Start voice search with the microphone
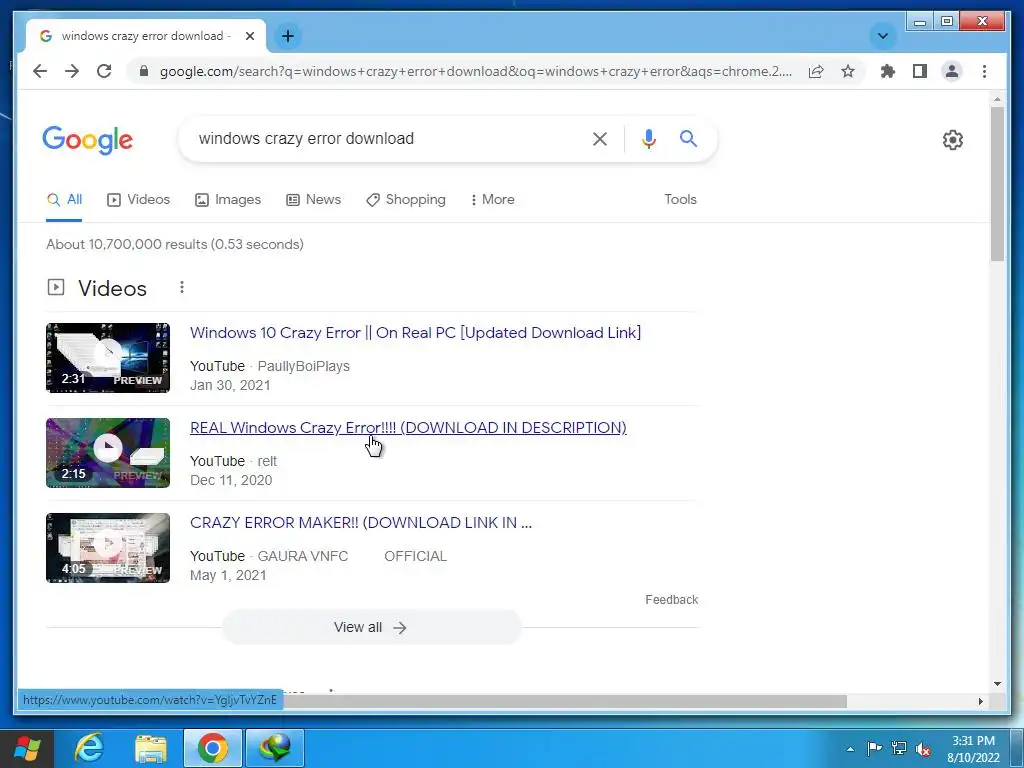This screenshot has width=1024, height=768. tap(648, 138)
